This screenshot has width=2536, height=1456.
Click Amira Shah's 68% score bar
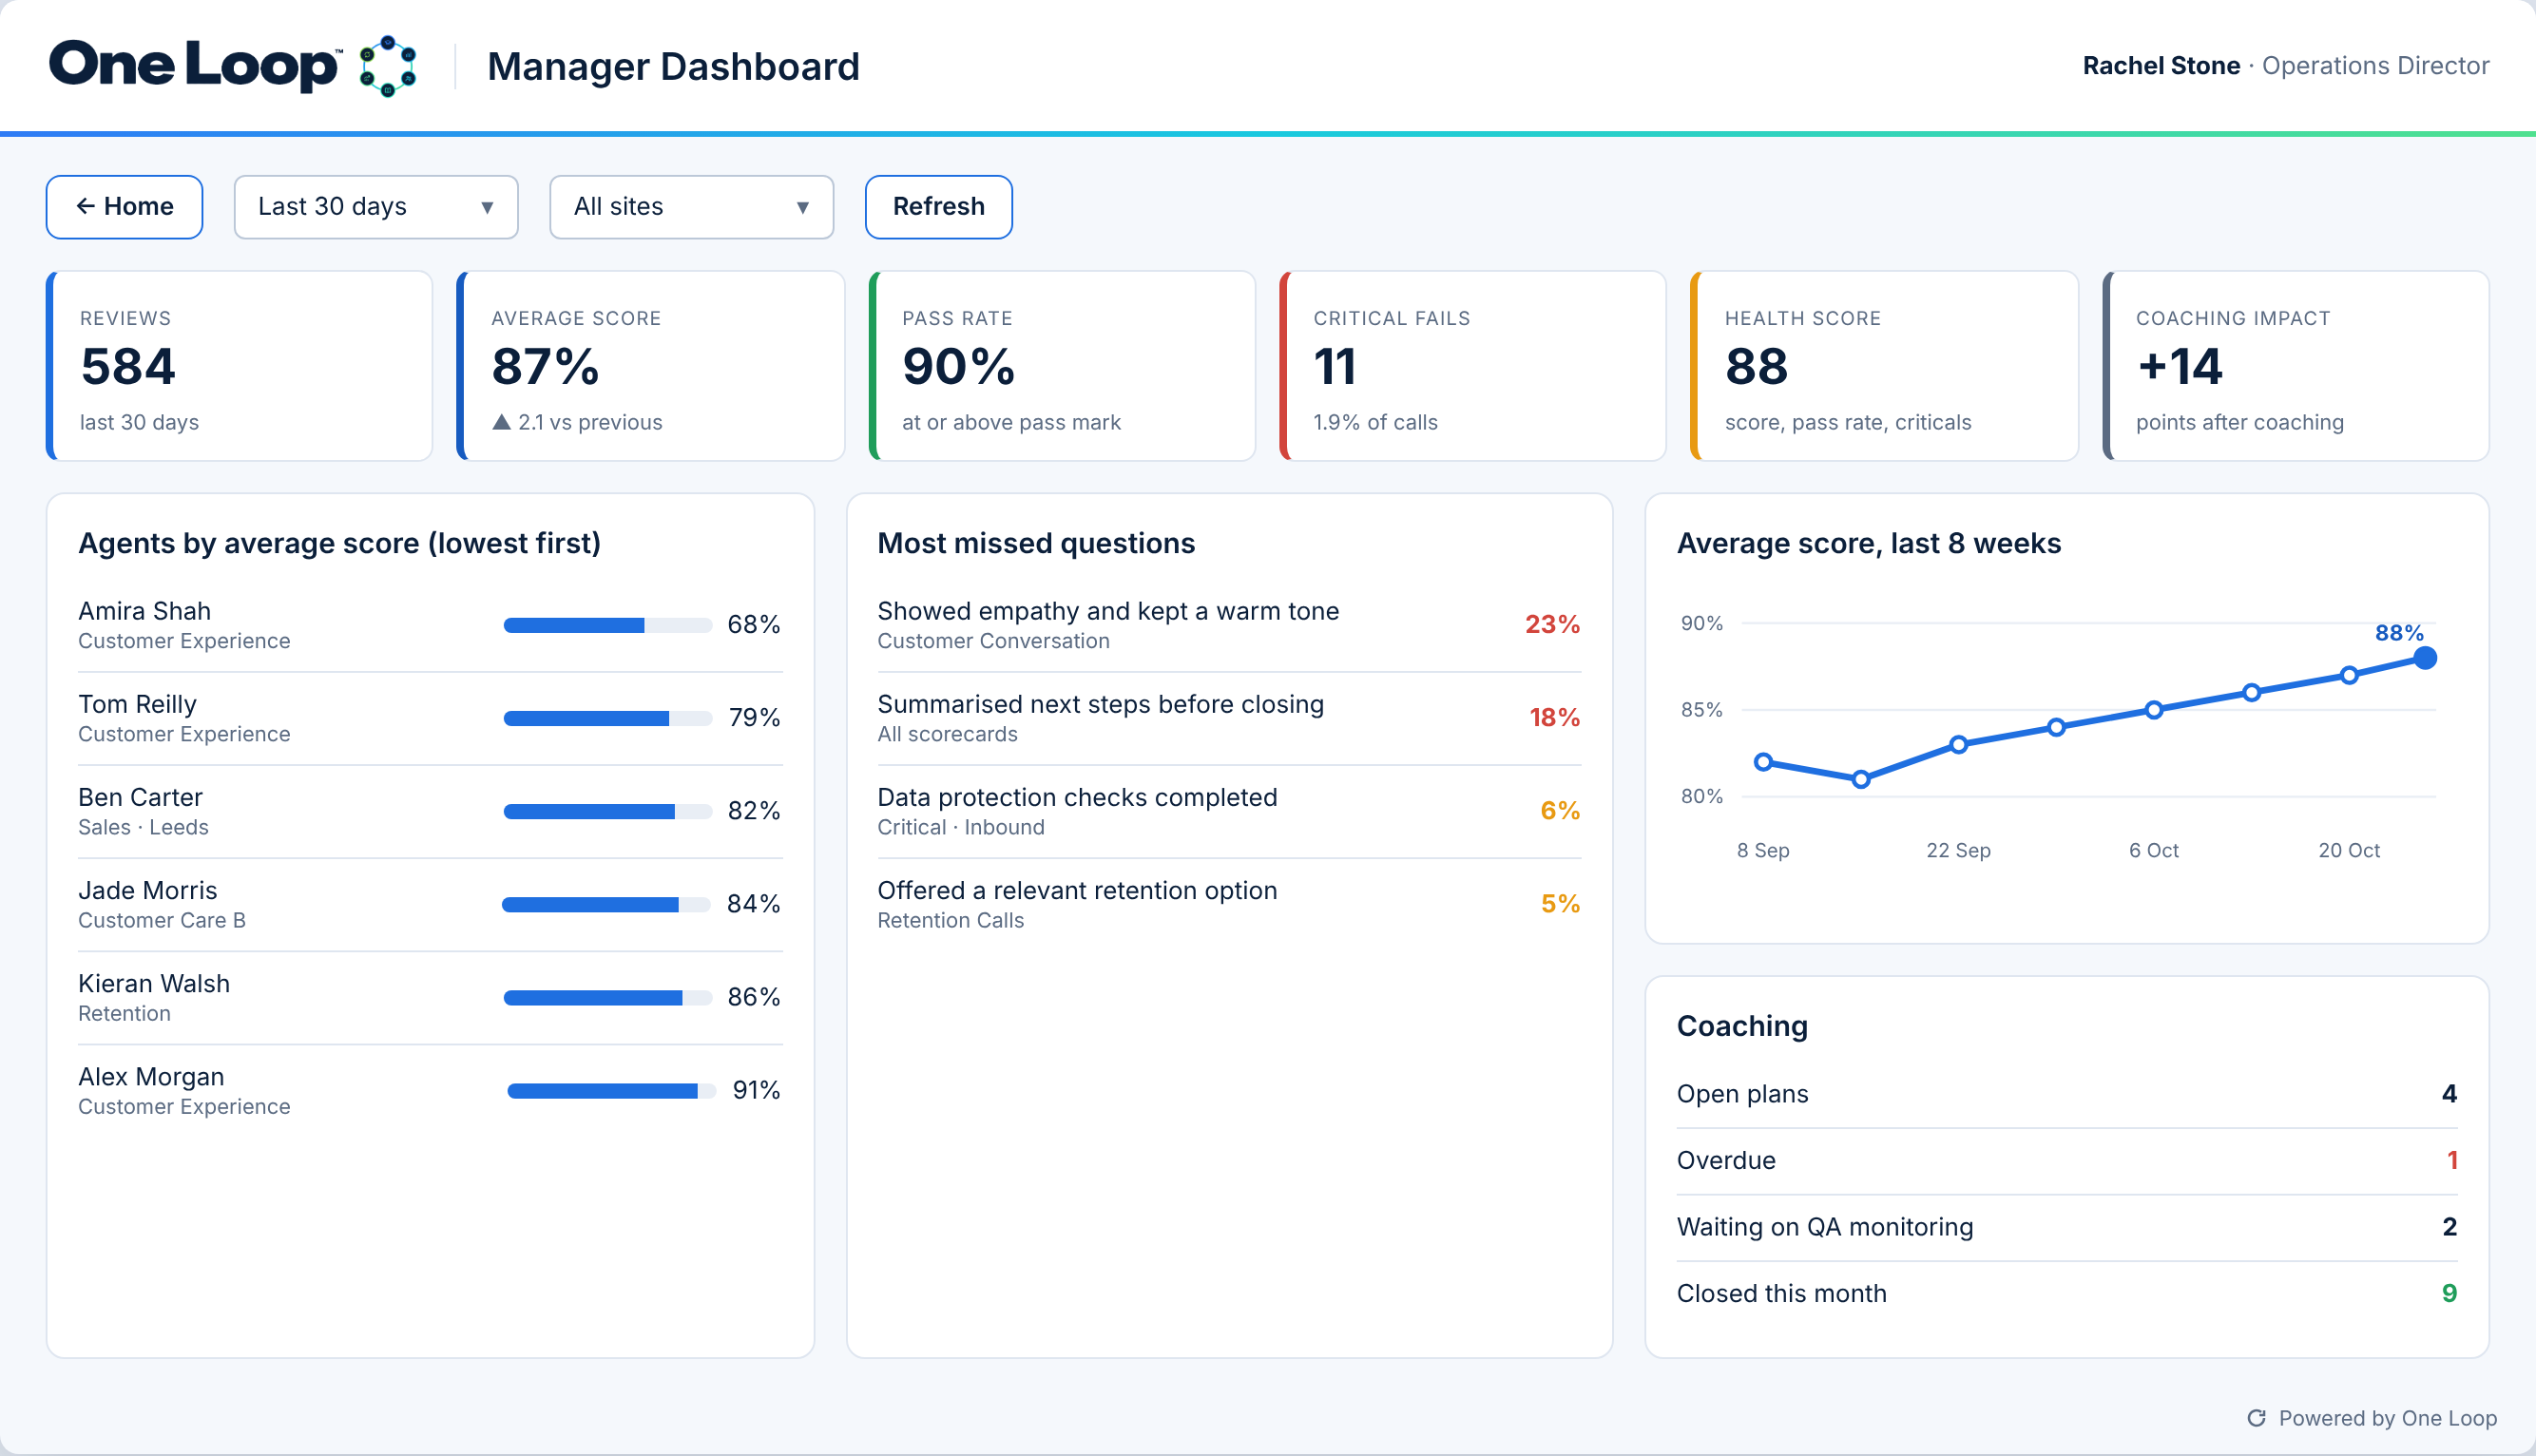608,625
